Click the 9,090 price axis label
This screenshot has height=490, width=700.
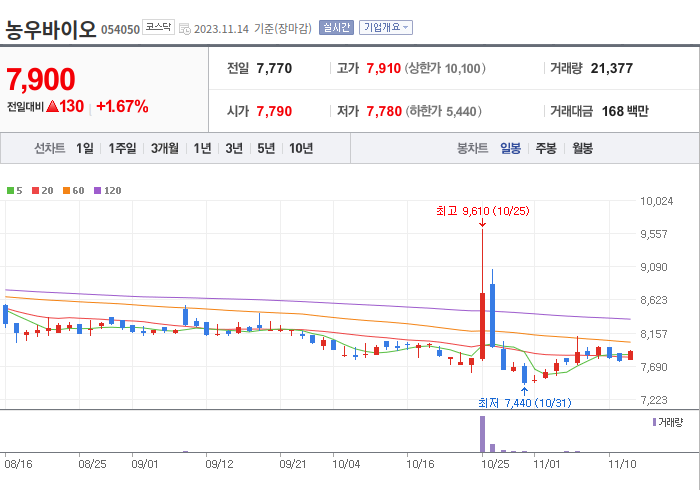click(x=654, y=267)
